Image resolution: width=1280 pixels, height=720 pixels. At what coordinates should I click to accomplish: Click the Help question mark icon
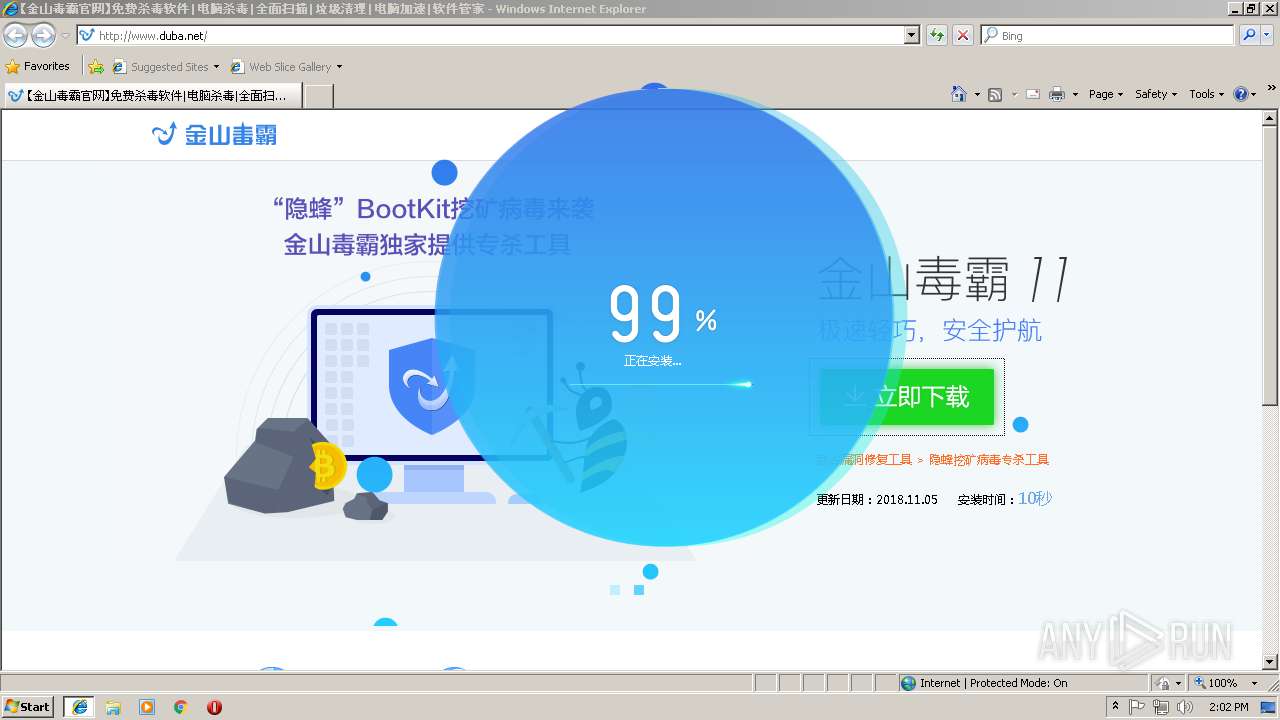tap(1240, 94)
